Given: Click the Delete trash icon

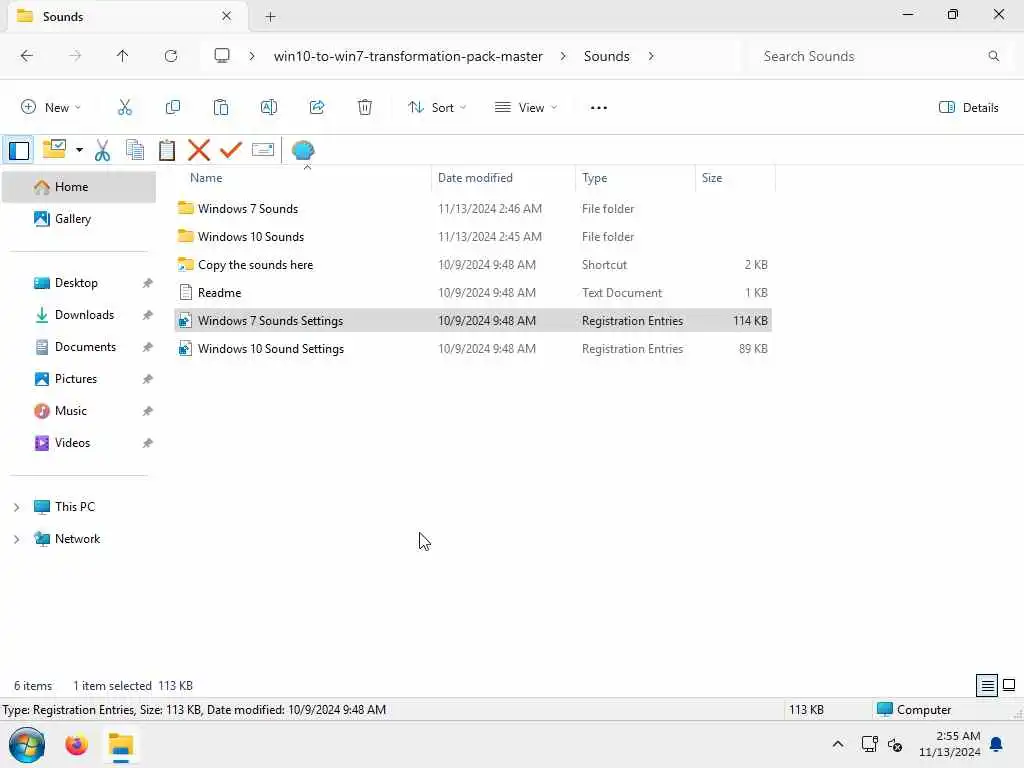Looking at the screenshot, I should coord(365,108).
